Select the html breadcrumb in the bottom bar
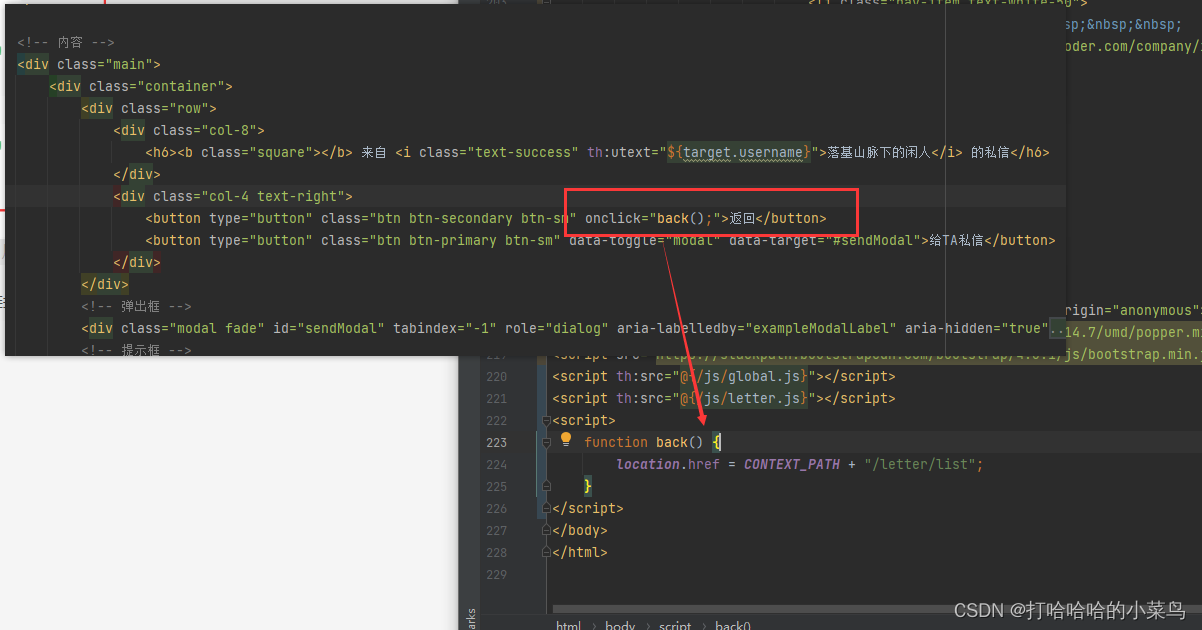This screenshot has height=630, width=1202. coord(568,626)
